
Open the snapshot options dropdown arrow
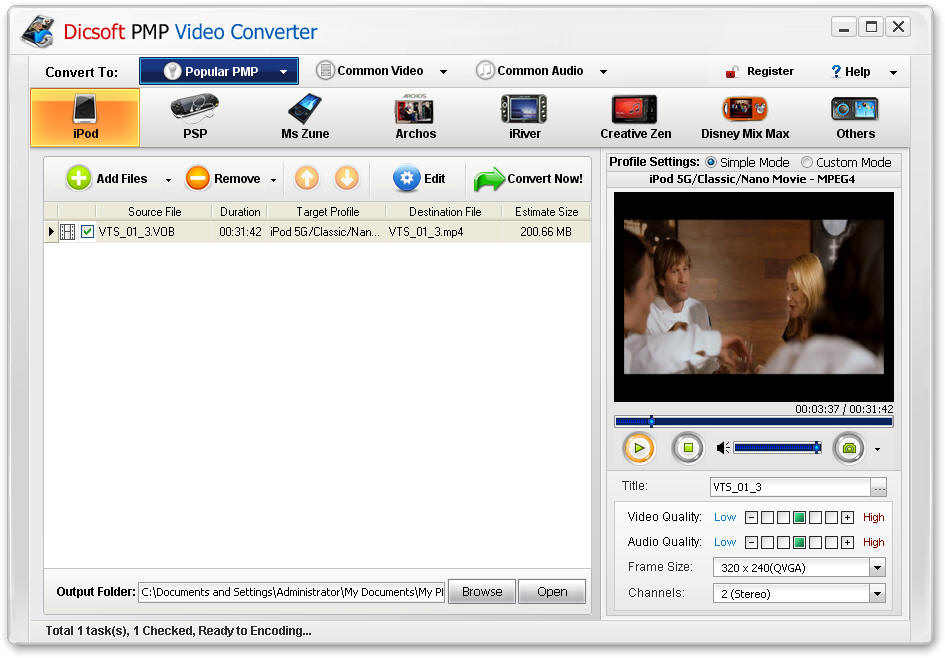[877, 449]
